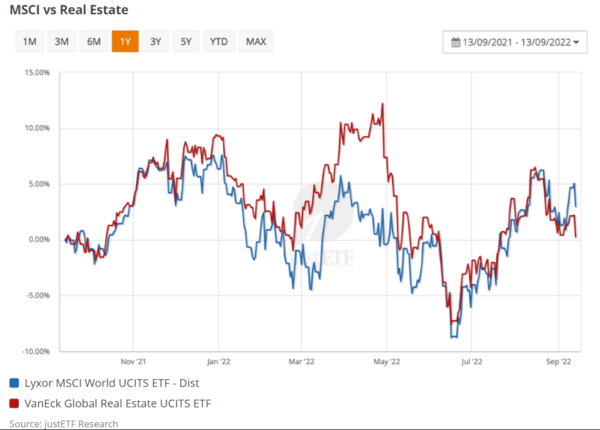This screenshot has width=600, height=430.
Task: Select the 6M time range
Action: point(94,41)
